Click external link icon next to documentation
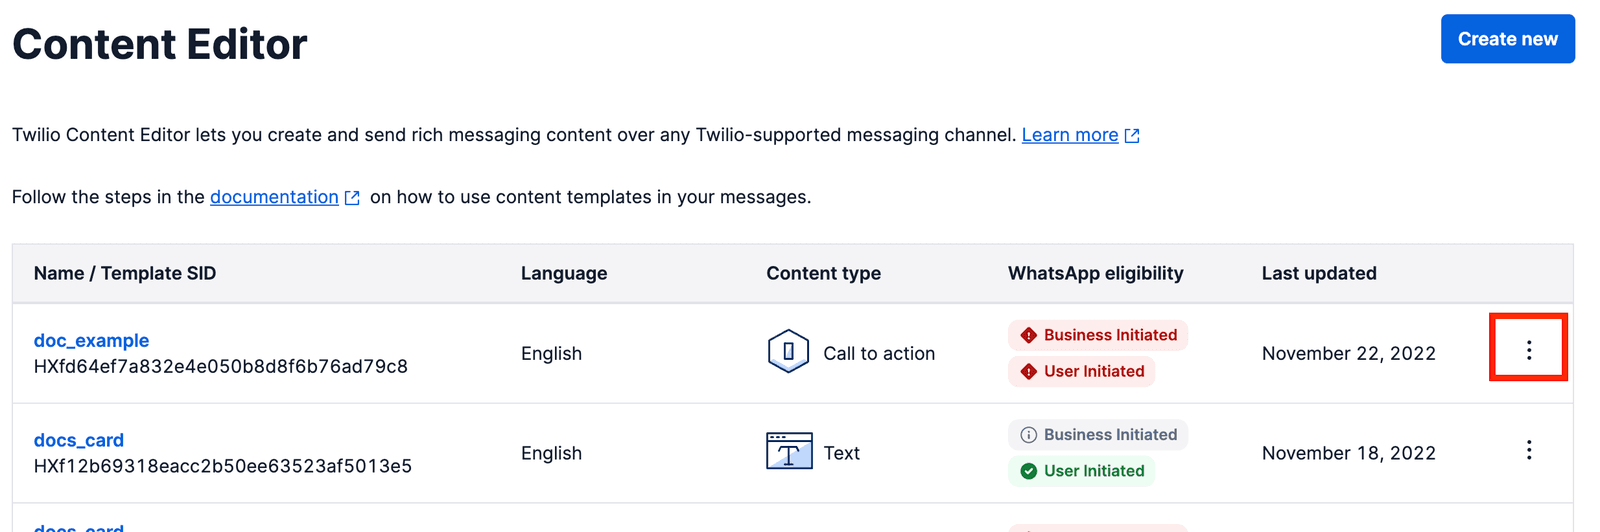 click(352, 198)
